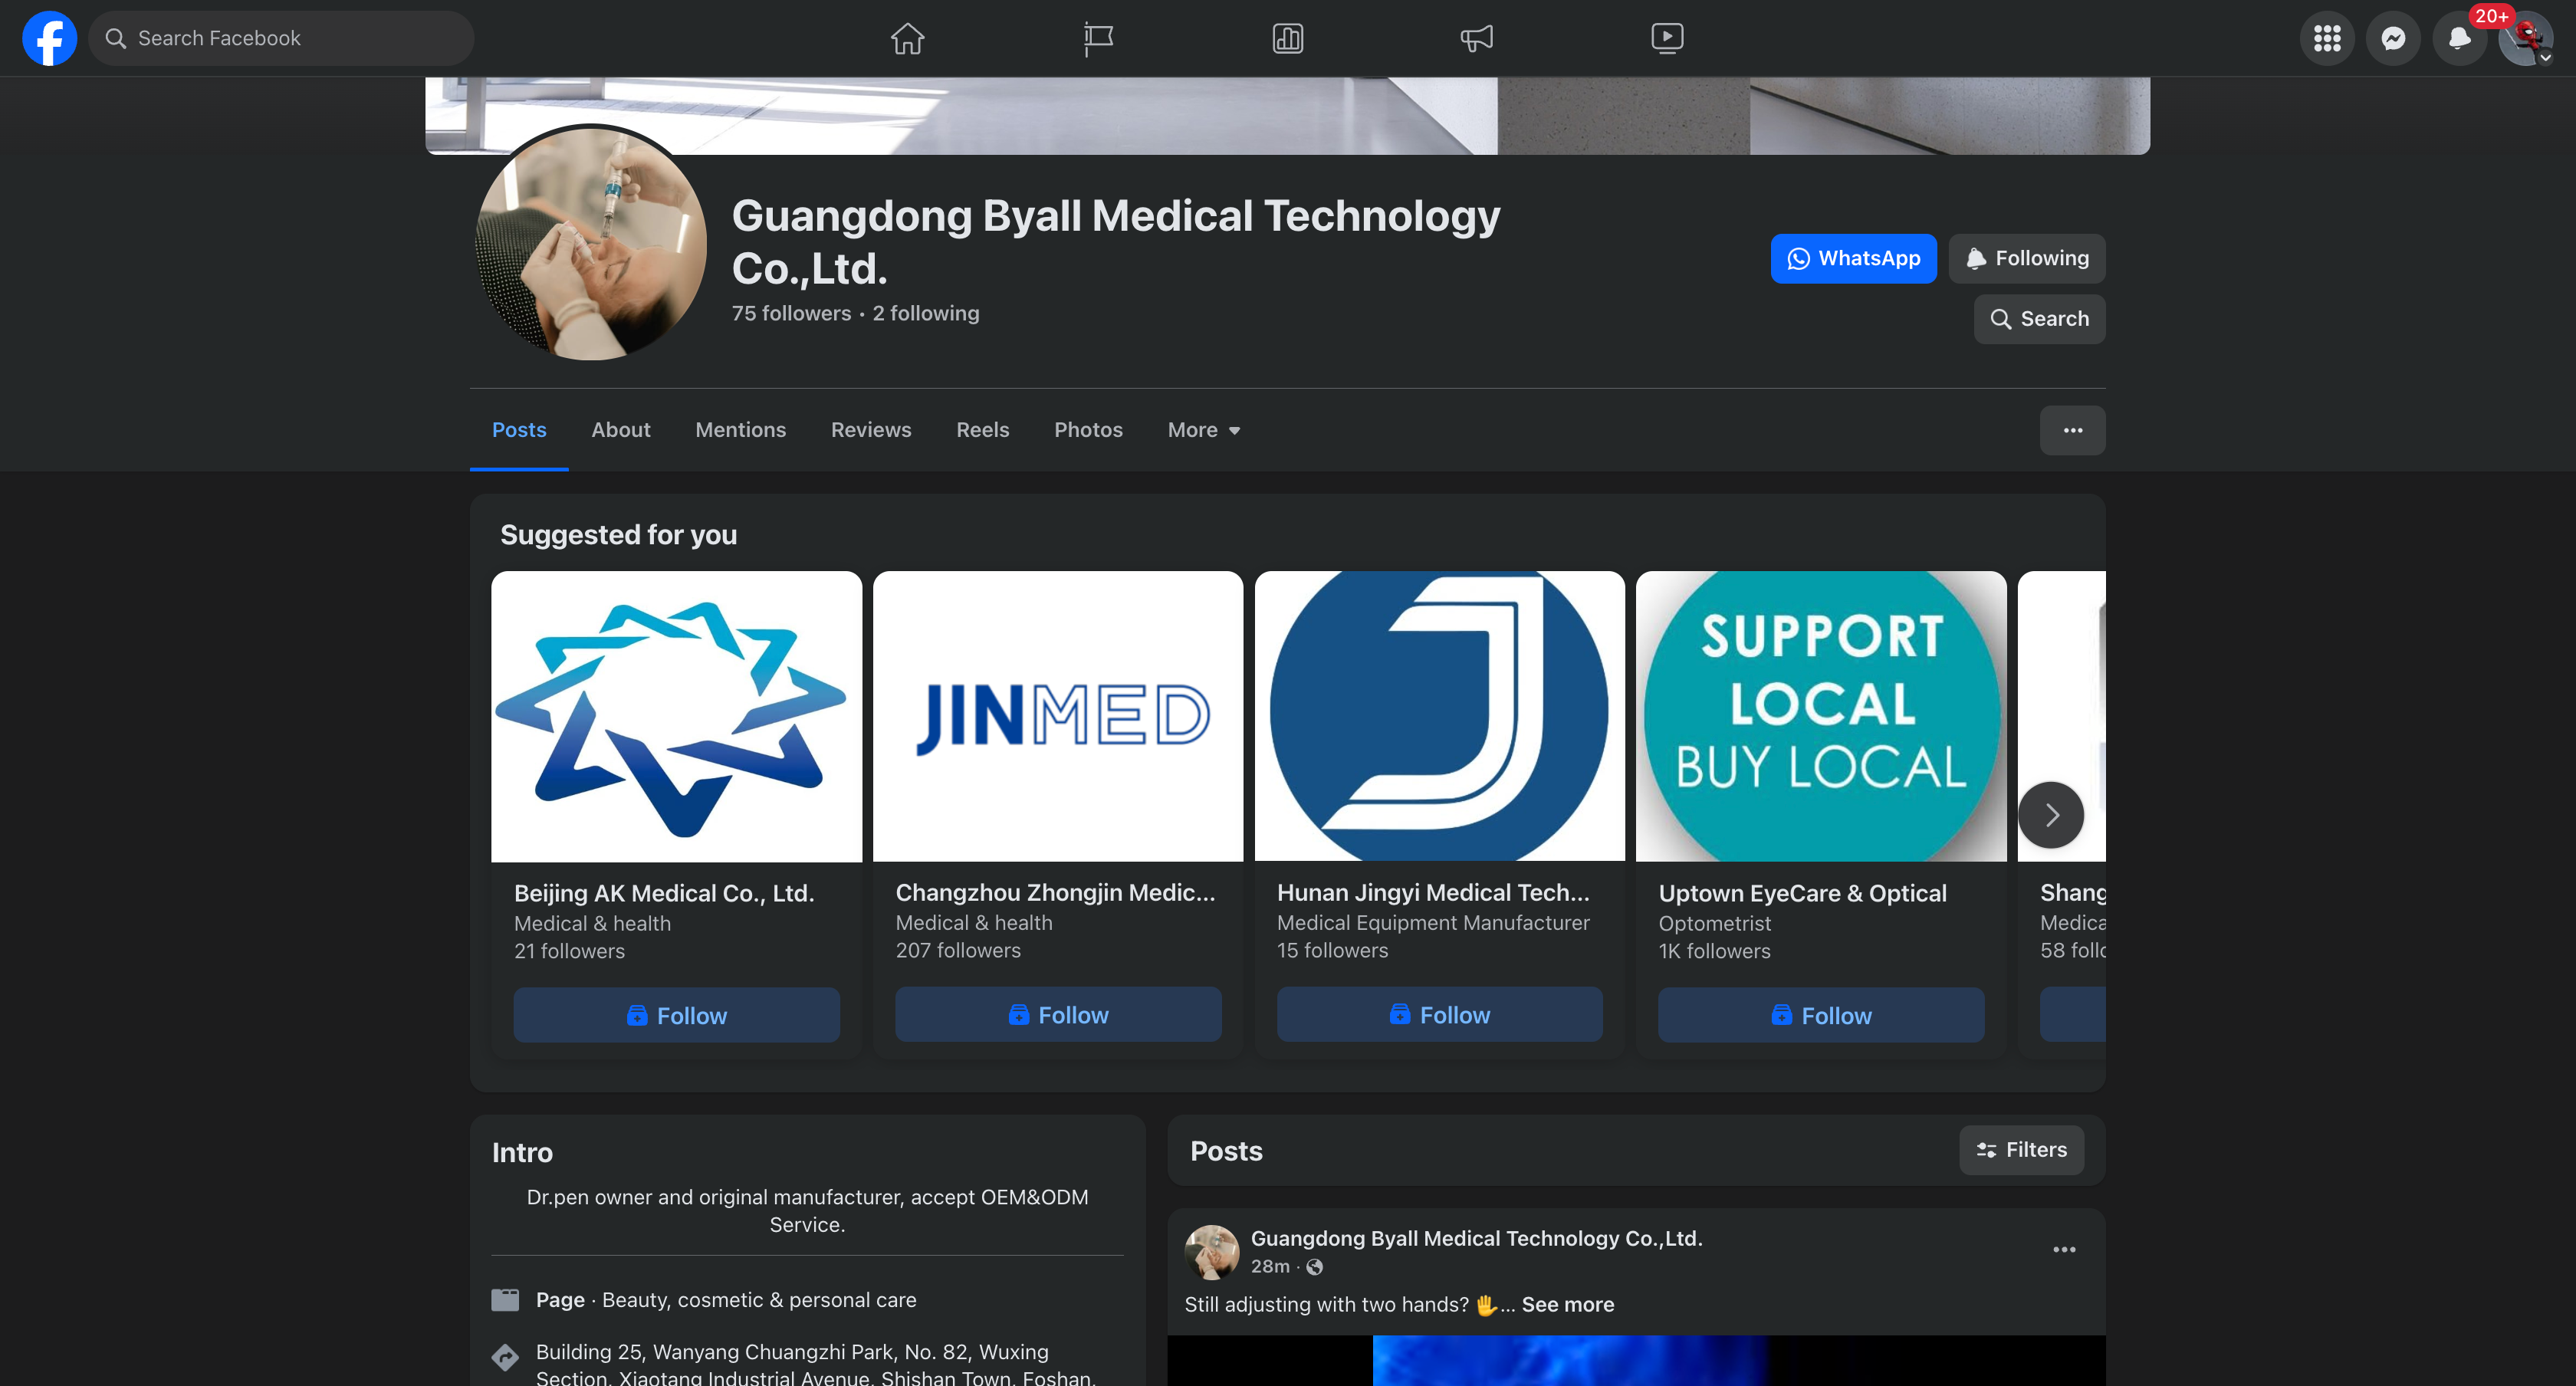2576x1386 pixels.
Task: Open the posts Filters button
Action: [x=2021, y=1150]
